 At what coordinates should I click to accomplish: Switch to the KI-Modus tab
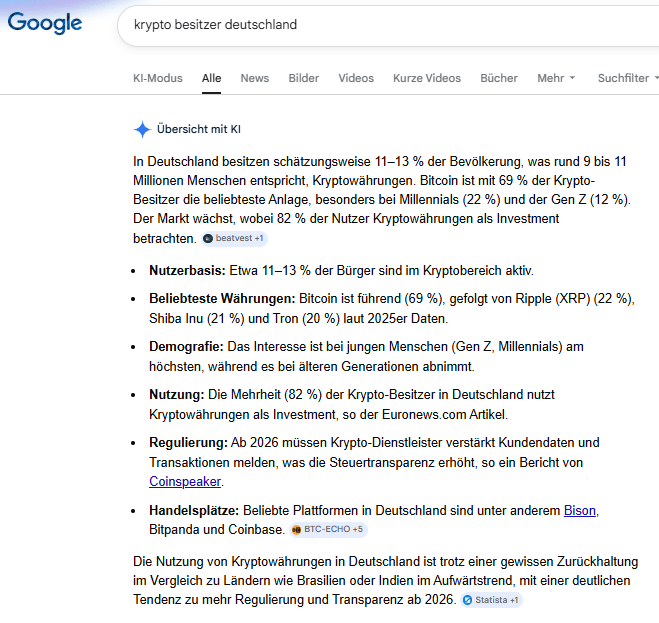(158, 78)
